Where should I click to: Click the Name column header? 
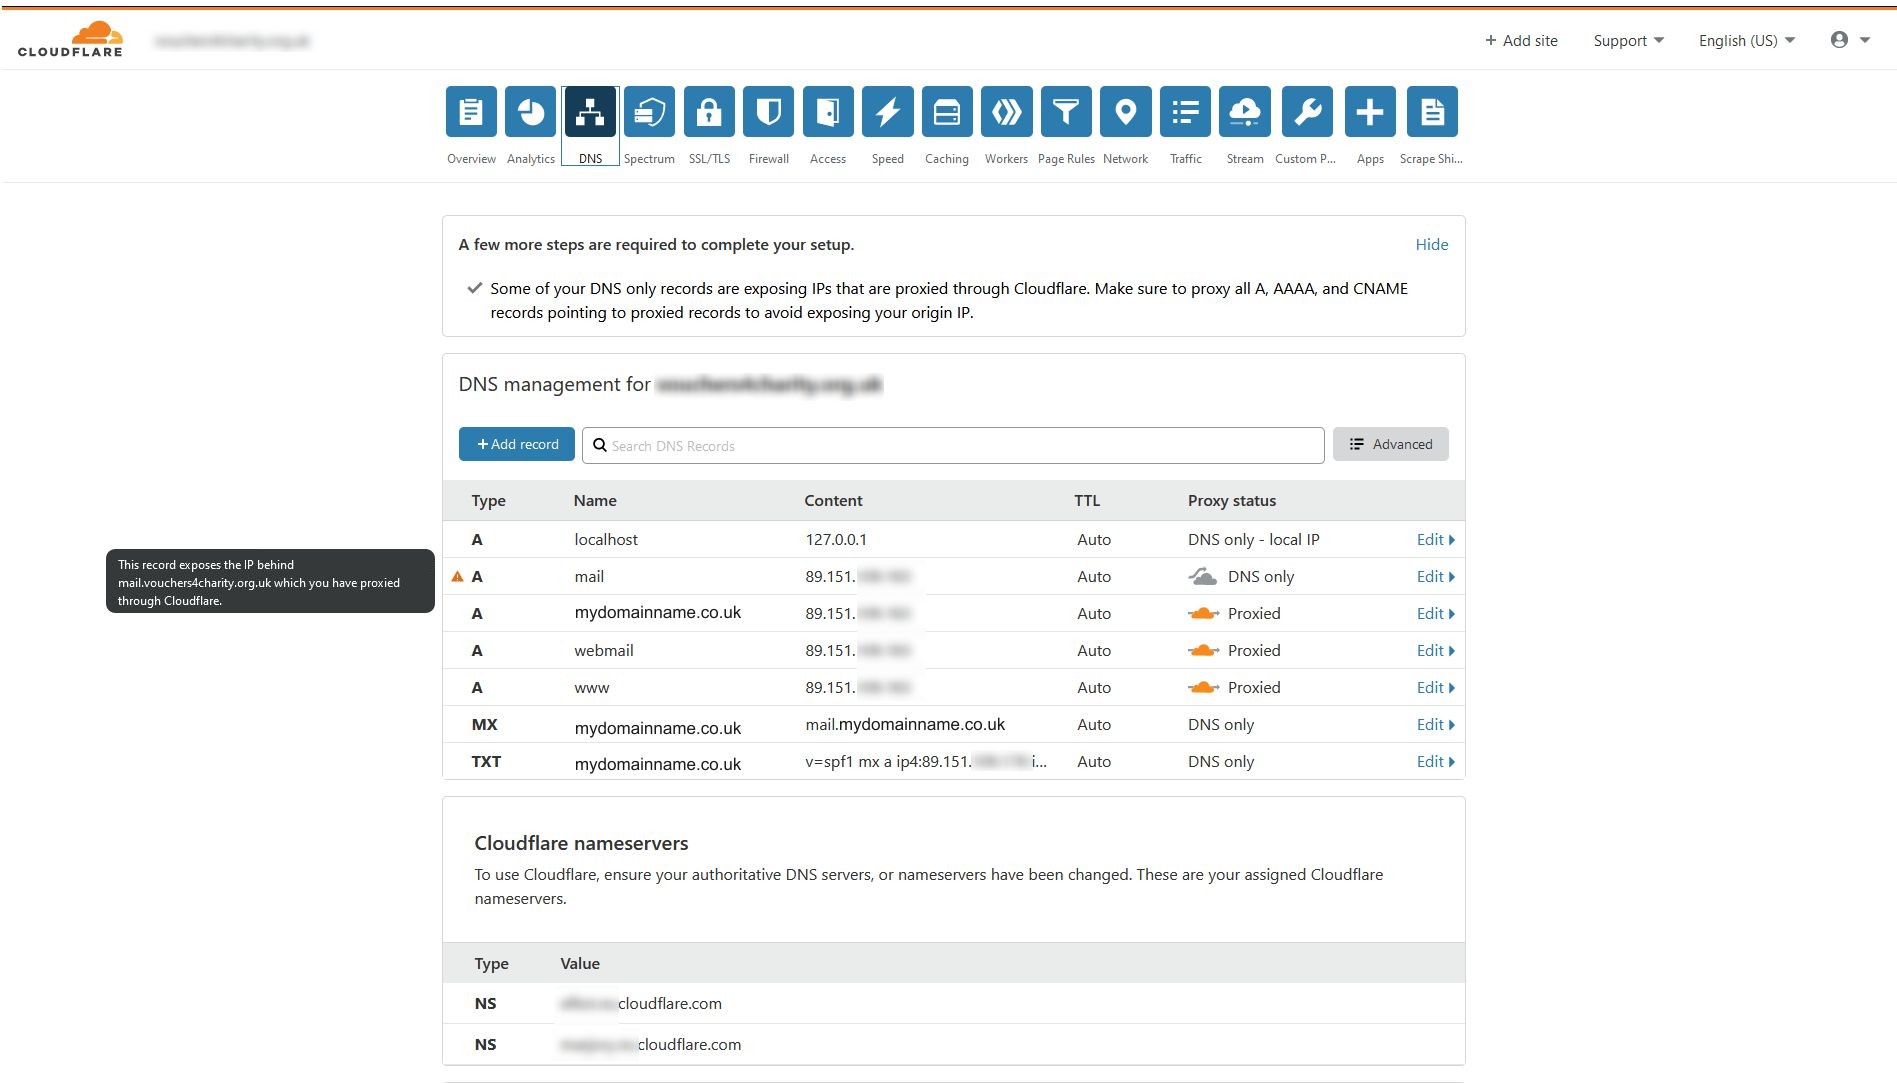coord(595,500)
